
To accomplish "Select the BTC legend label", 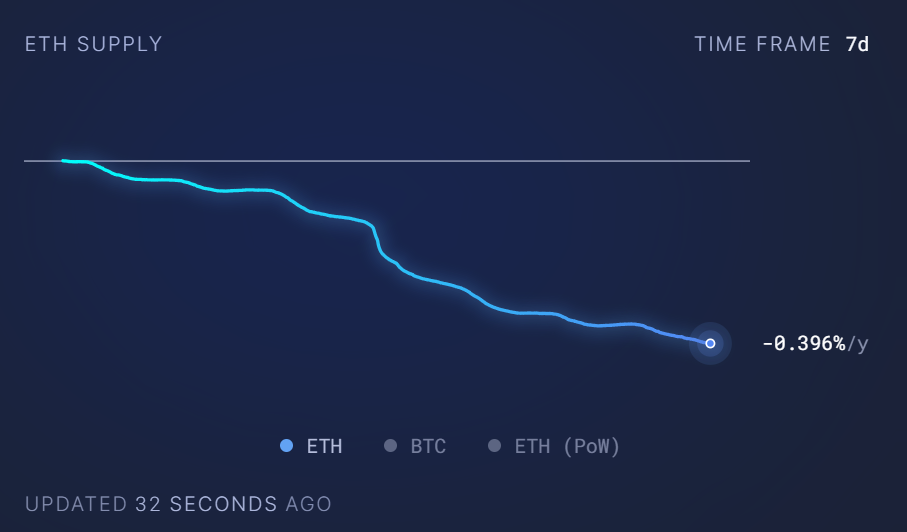I will [428, 446].
